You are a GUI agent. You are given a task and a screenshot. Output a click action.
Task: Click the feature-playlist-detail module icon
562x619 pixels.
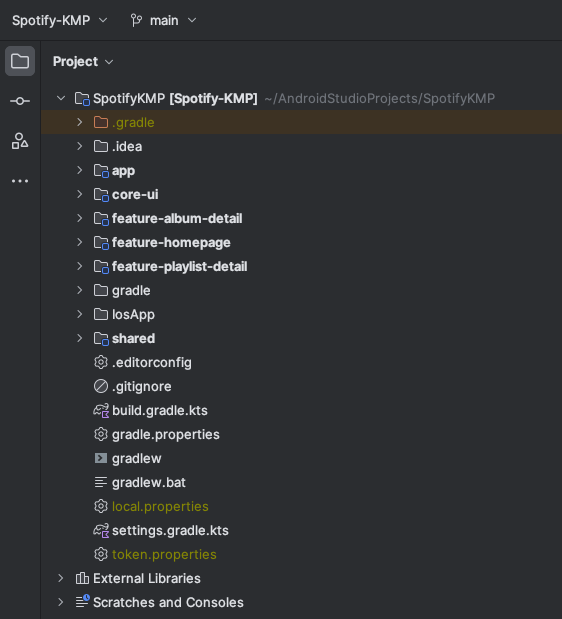[101, 267]
